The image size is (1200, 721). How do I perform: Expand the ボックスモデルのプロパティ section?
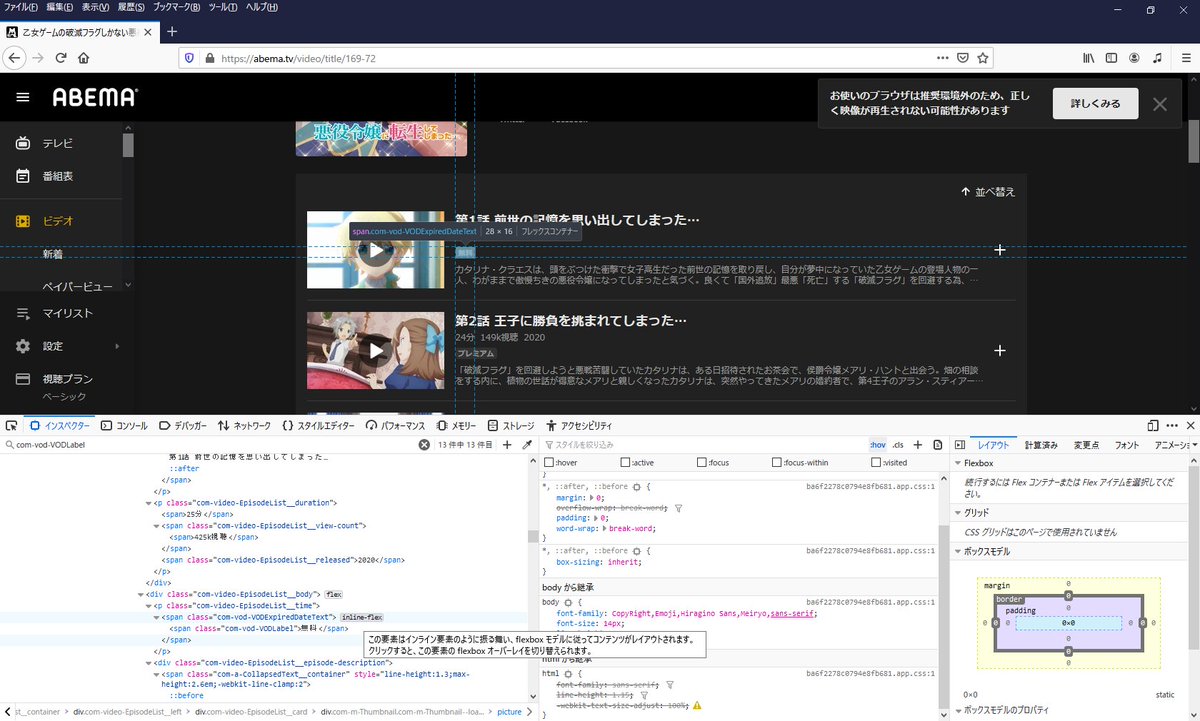point(956,710)
